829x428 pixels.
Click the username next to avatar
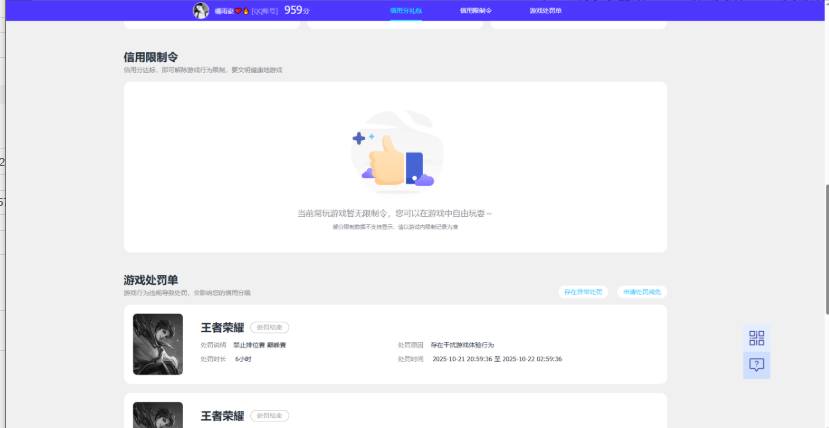click(224, 11)
